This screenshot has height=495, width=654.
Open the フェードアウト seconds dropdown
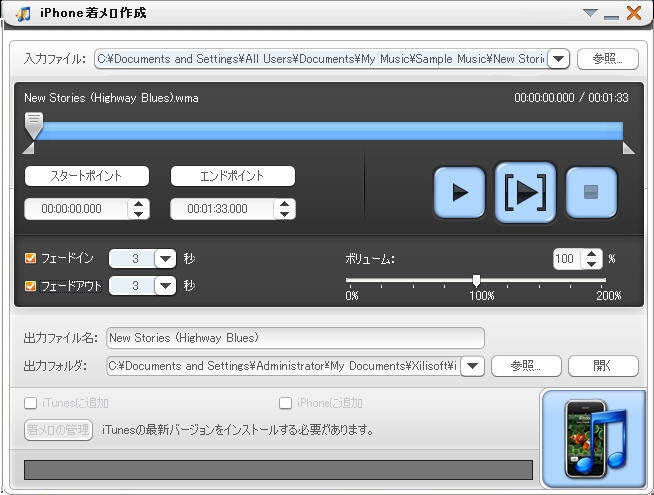click(x=165, y=286)
